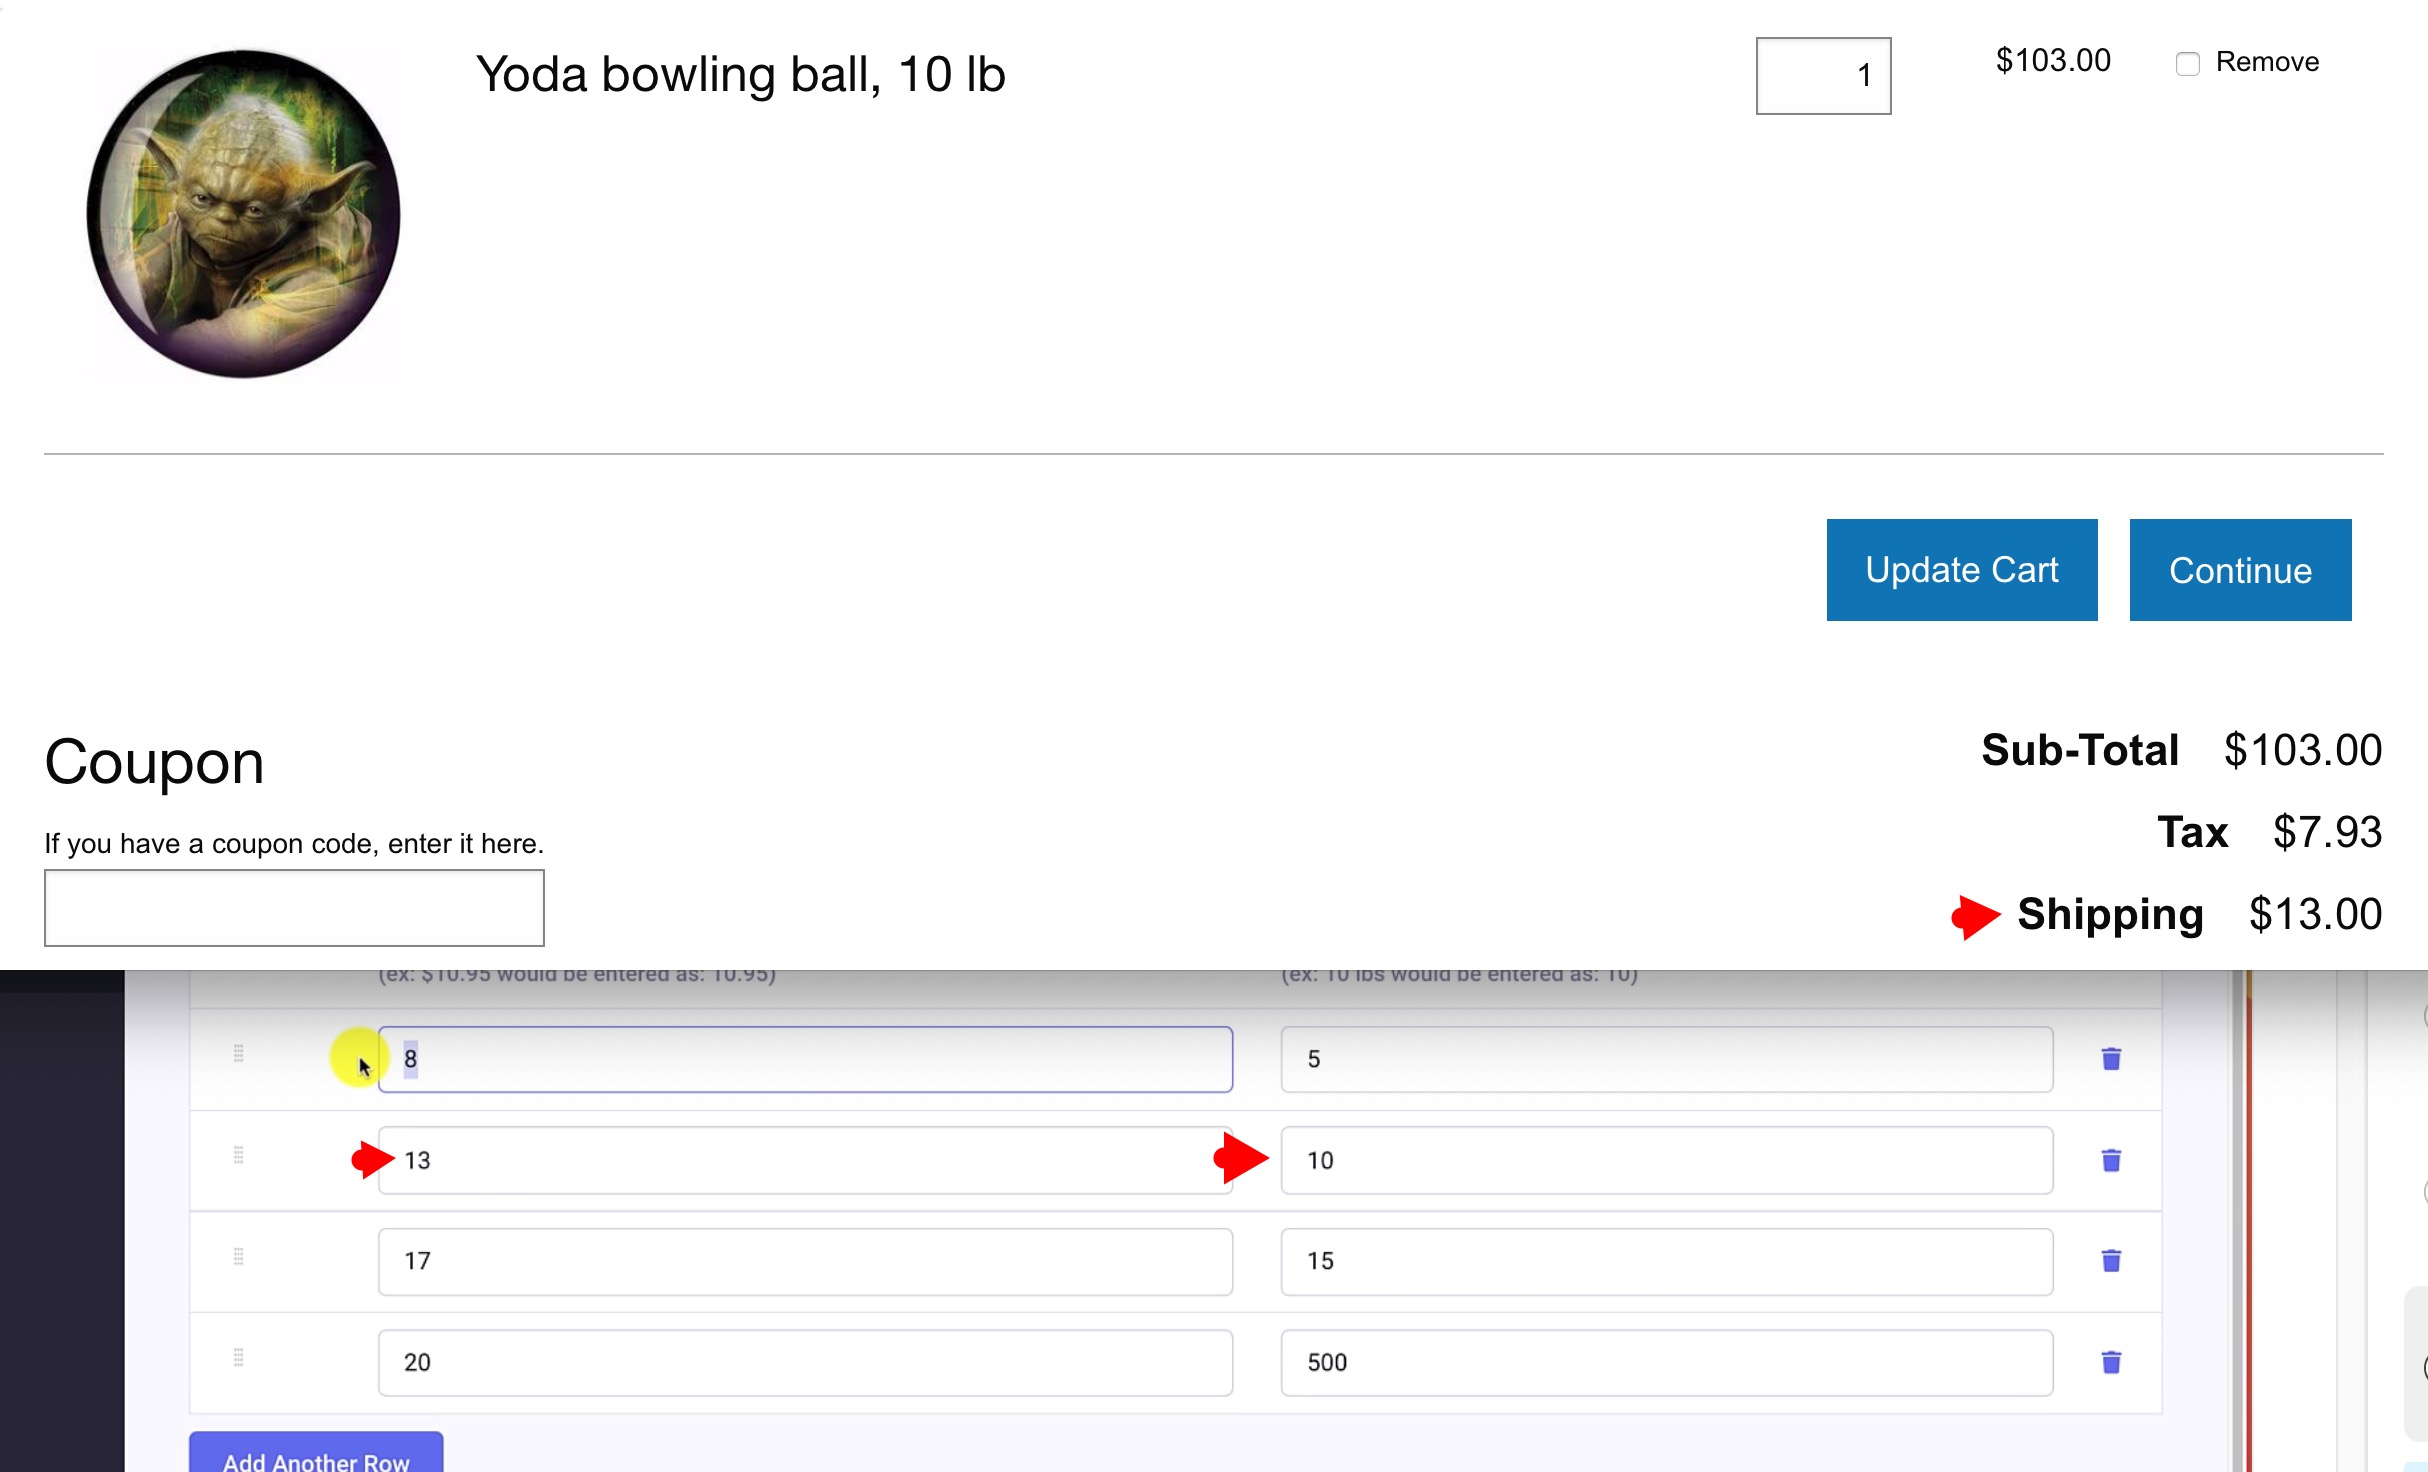Image resolution: width=2428 pixels, height=1472 pixels.
Task: Click the drag handle icon on first row
Action: (238, 1056)
